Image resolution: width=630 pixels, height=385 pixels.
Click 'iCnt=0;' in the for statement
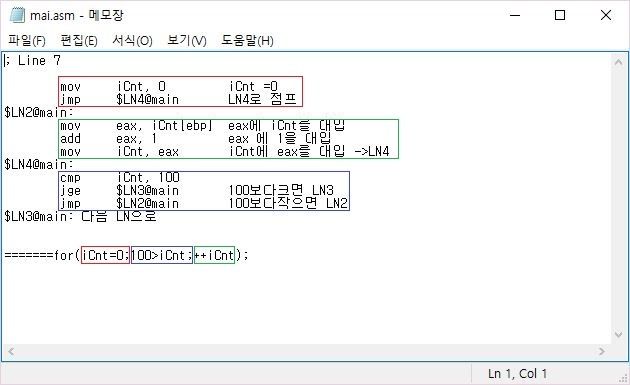point(105,255)
